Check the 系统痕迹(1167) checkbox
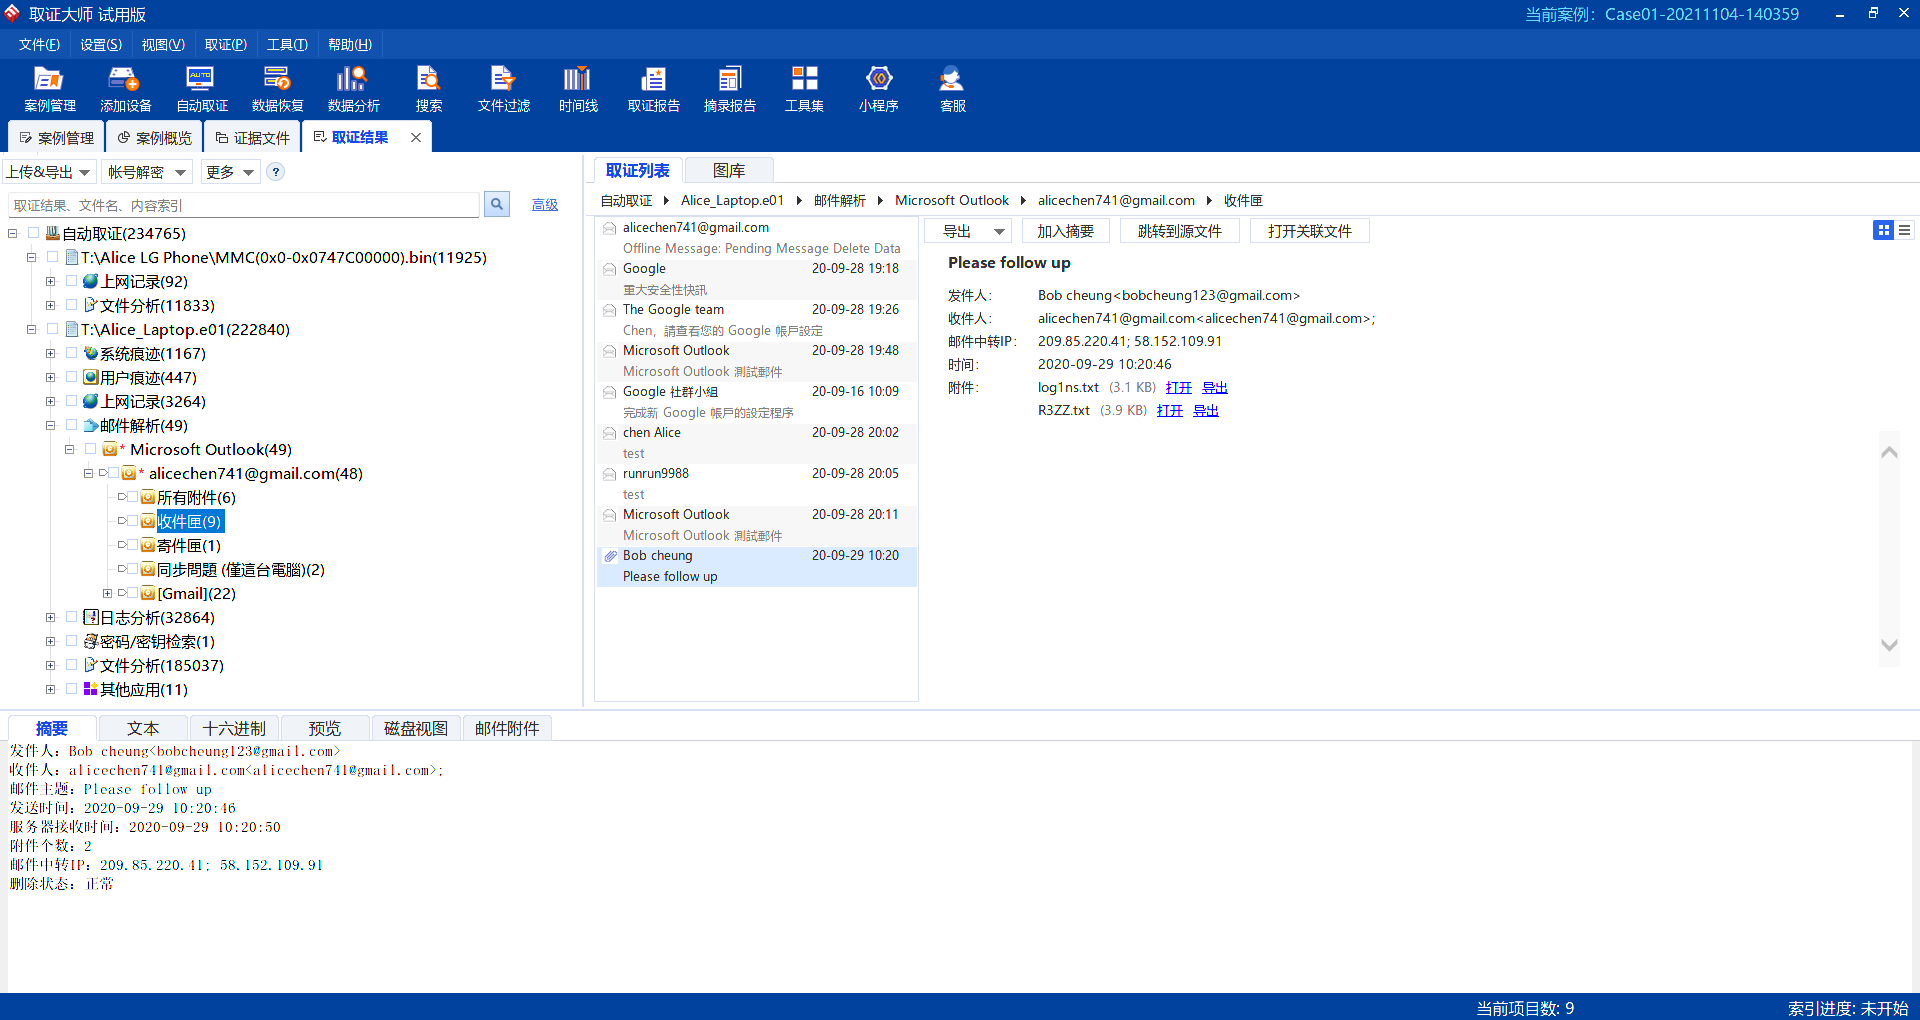 coord(71,353)
